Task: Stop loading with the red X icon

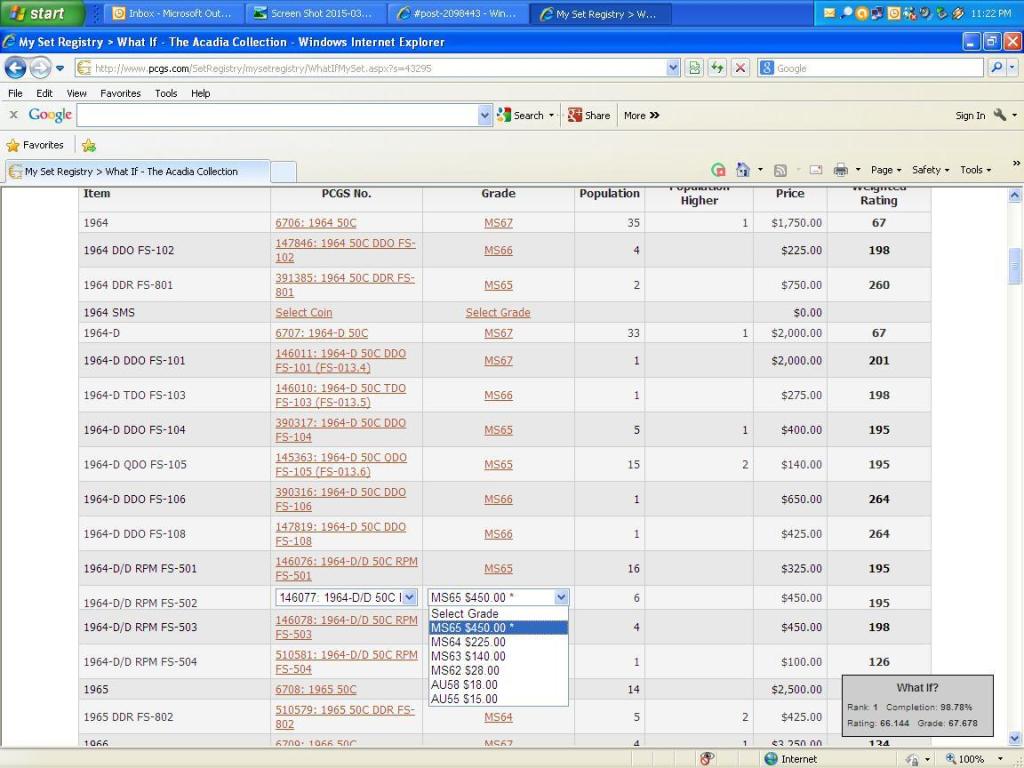Action: point(740,68)
